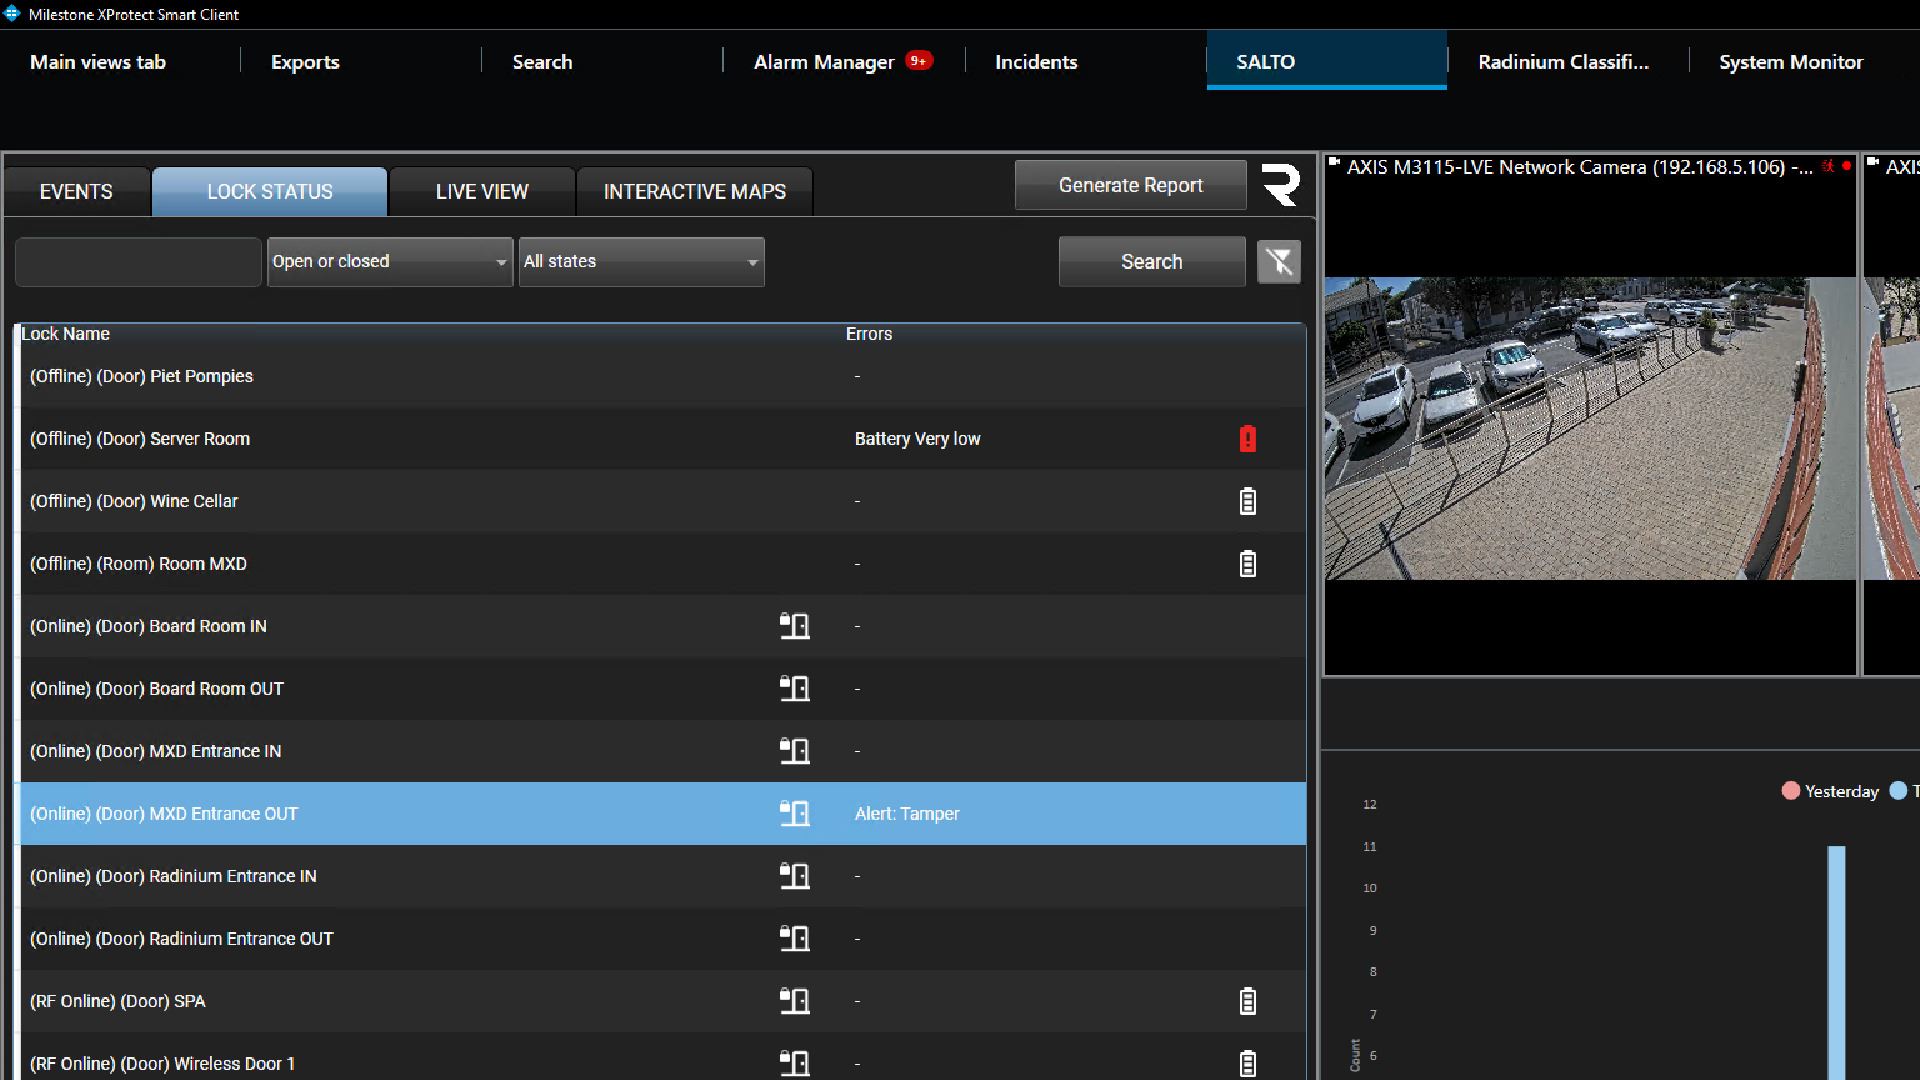Click the battery icon for Wireless Door 1
Image resolution: width=1920 pixels, height=1080 pixels.
(x=1247, y=1063)
